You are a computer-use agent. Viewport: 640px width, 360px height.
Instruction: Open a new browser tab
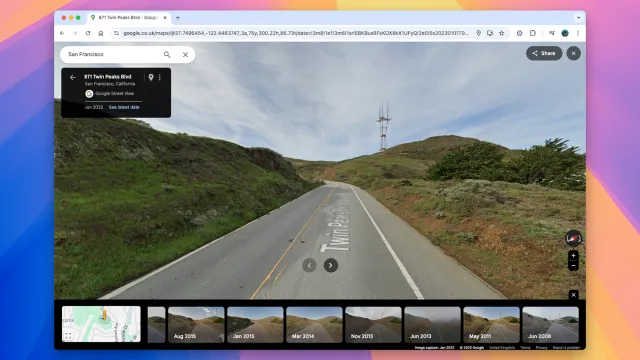(178, 18)
